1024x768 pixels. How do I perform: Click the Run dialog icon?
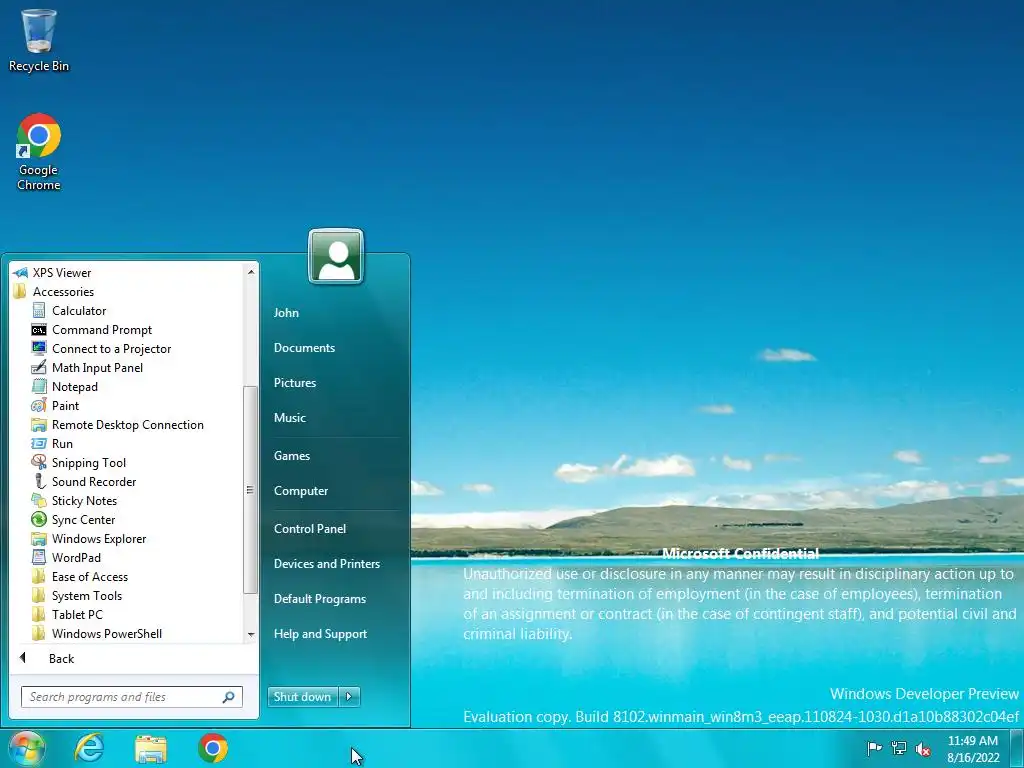[x=39, y=443]
